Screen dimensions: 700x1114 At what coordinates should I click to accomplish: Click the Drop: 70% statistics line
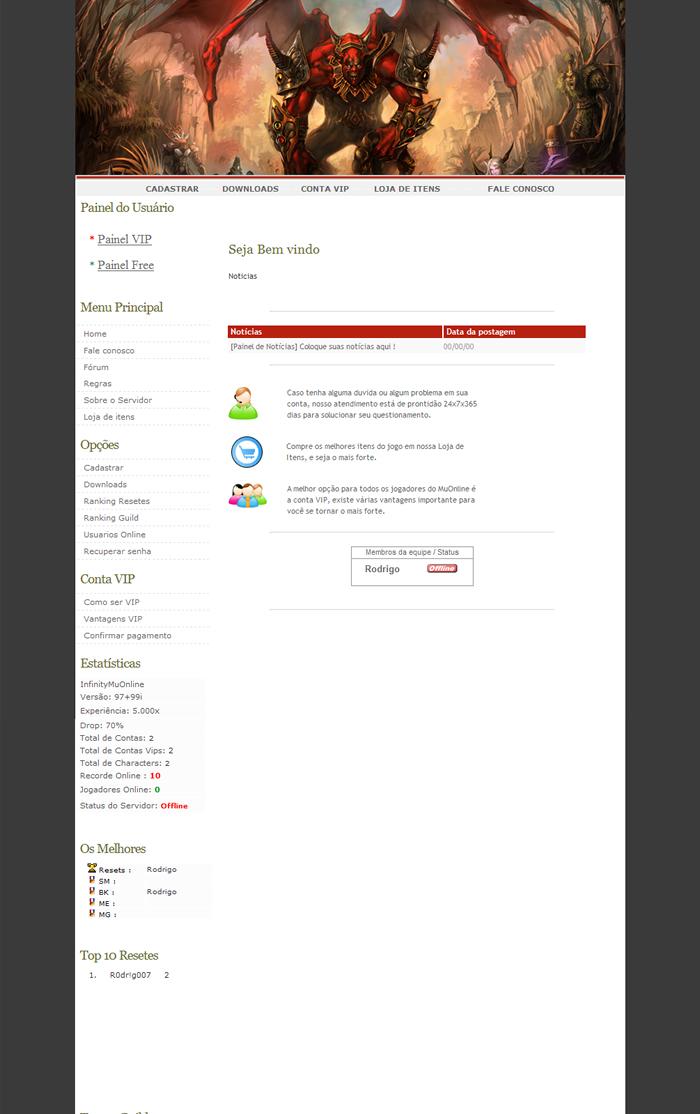[x=102, y=725]
